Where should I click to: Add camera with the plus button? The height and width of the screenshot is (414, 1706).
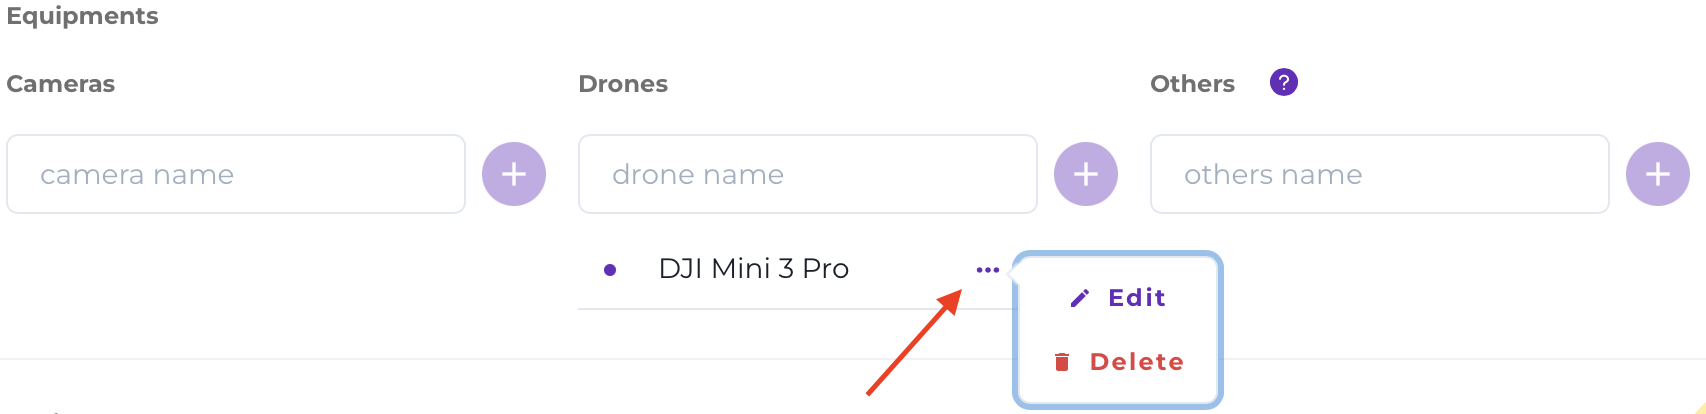click(514, 174)
